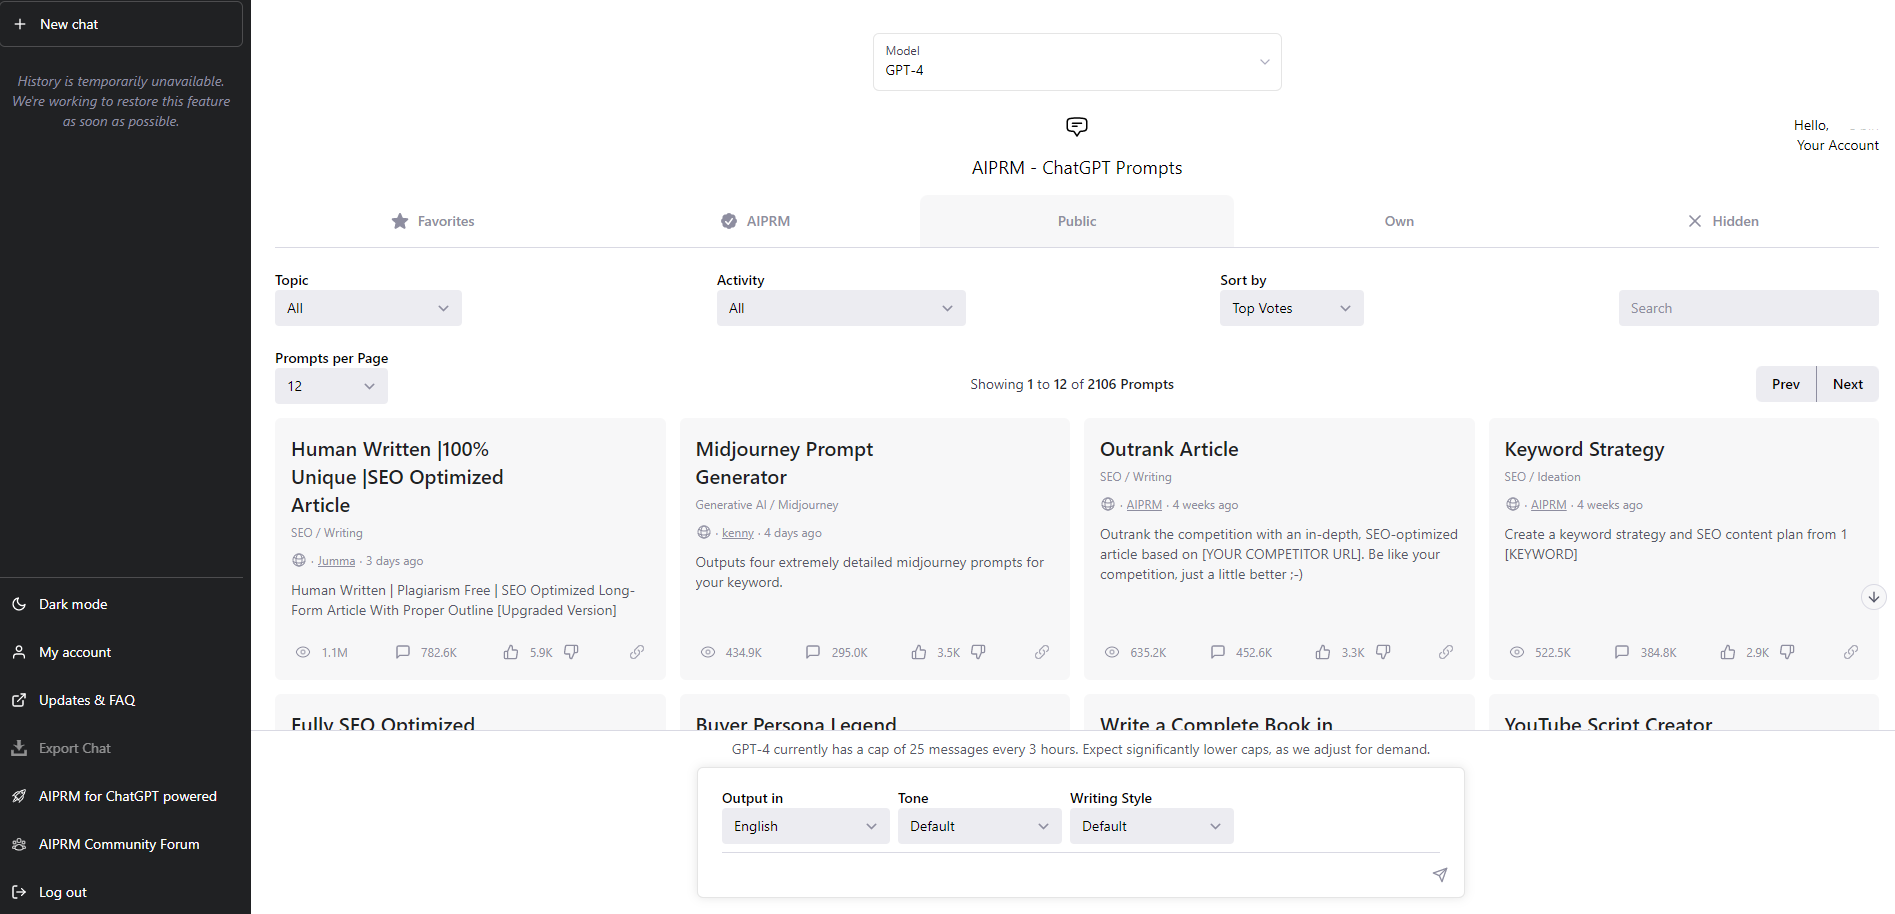Expand the Model GPT-4 dropdown

[1077, 62]
